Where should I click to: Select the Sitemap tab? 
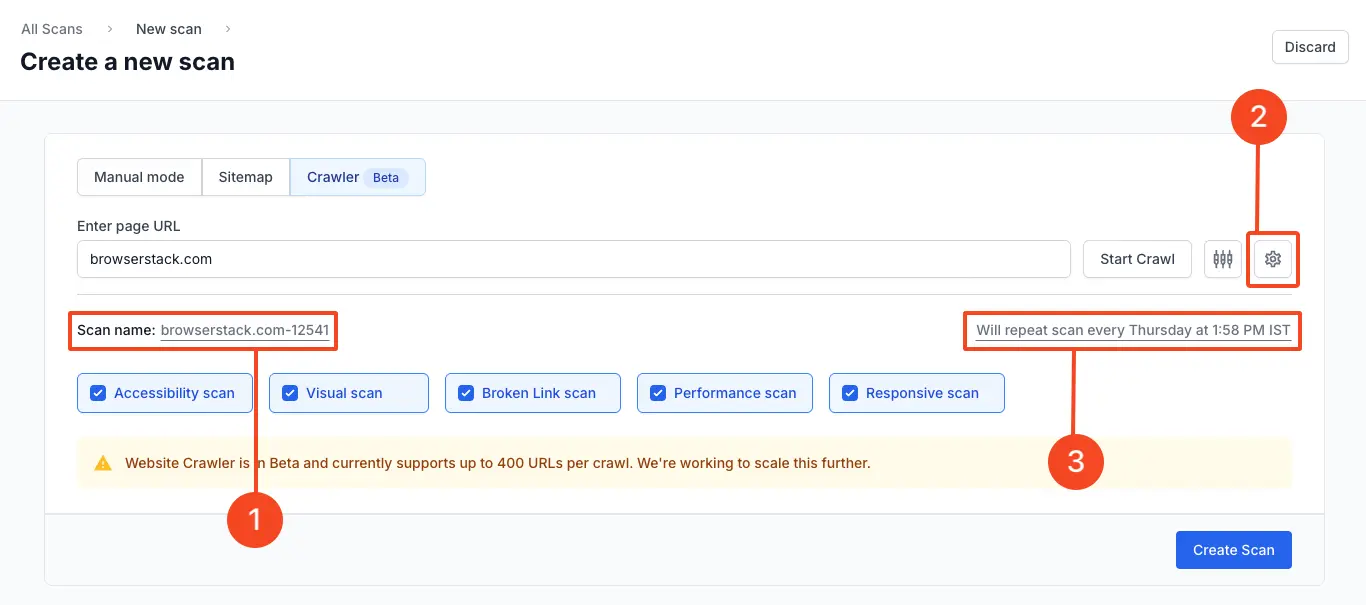coord(245,177)
